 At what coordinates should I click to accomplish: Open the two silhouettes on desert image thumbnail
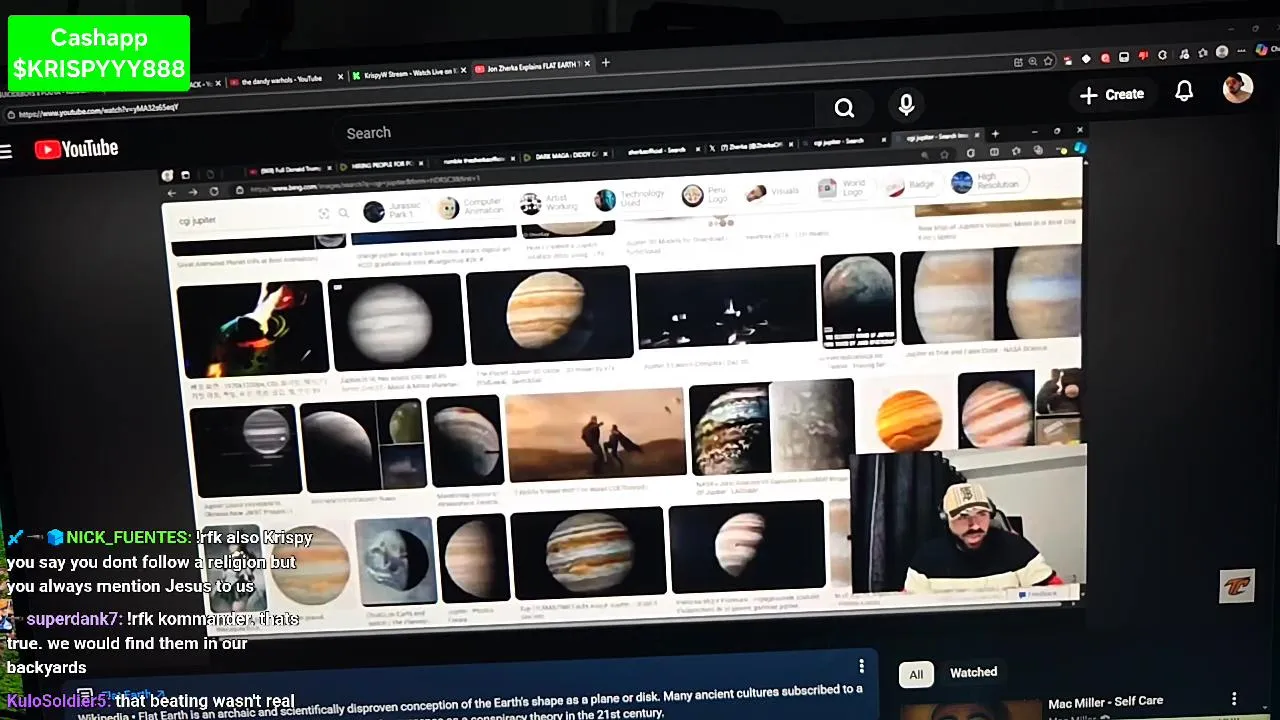(596, 435)
